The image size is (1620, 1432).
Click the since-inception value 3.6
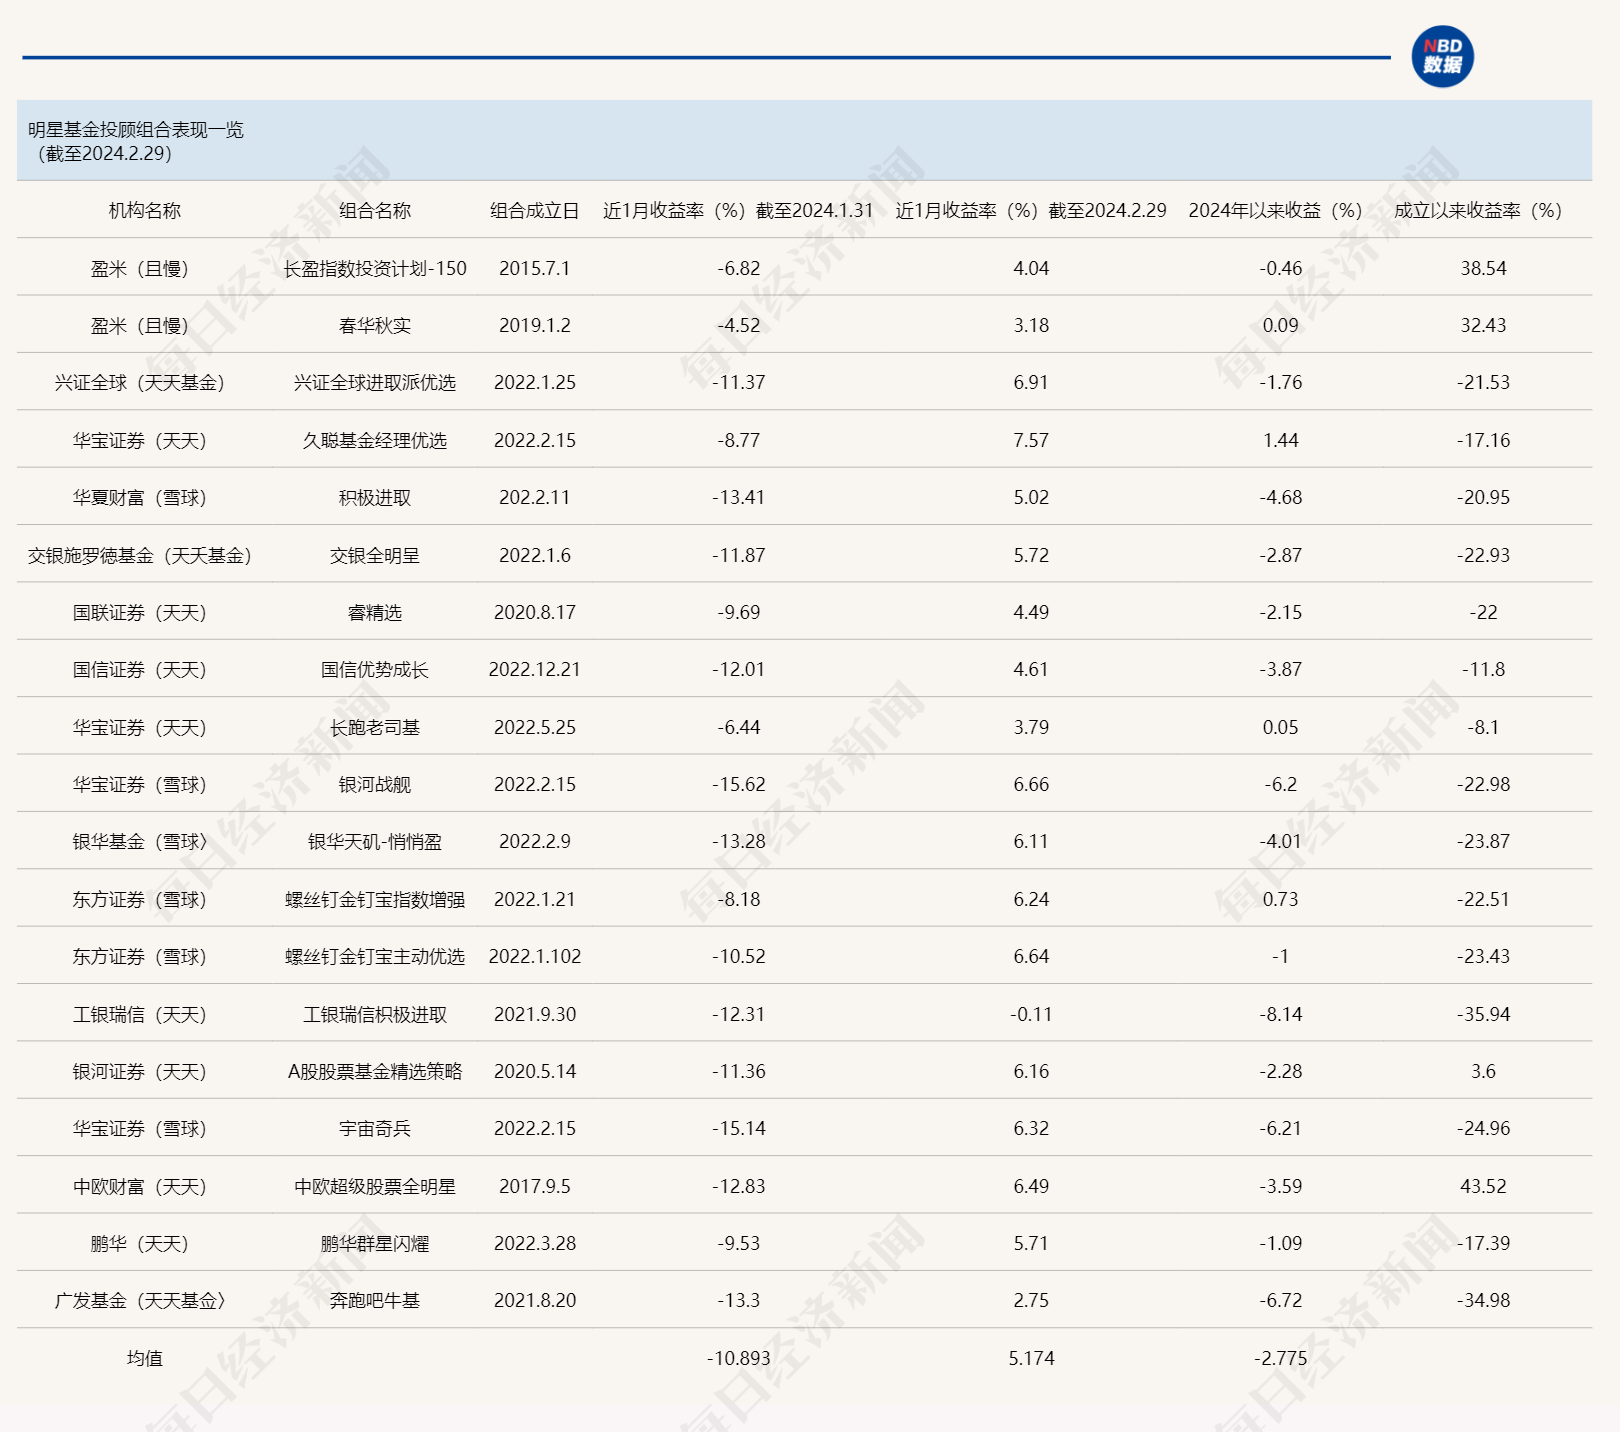(1483, 1072)
